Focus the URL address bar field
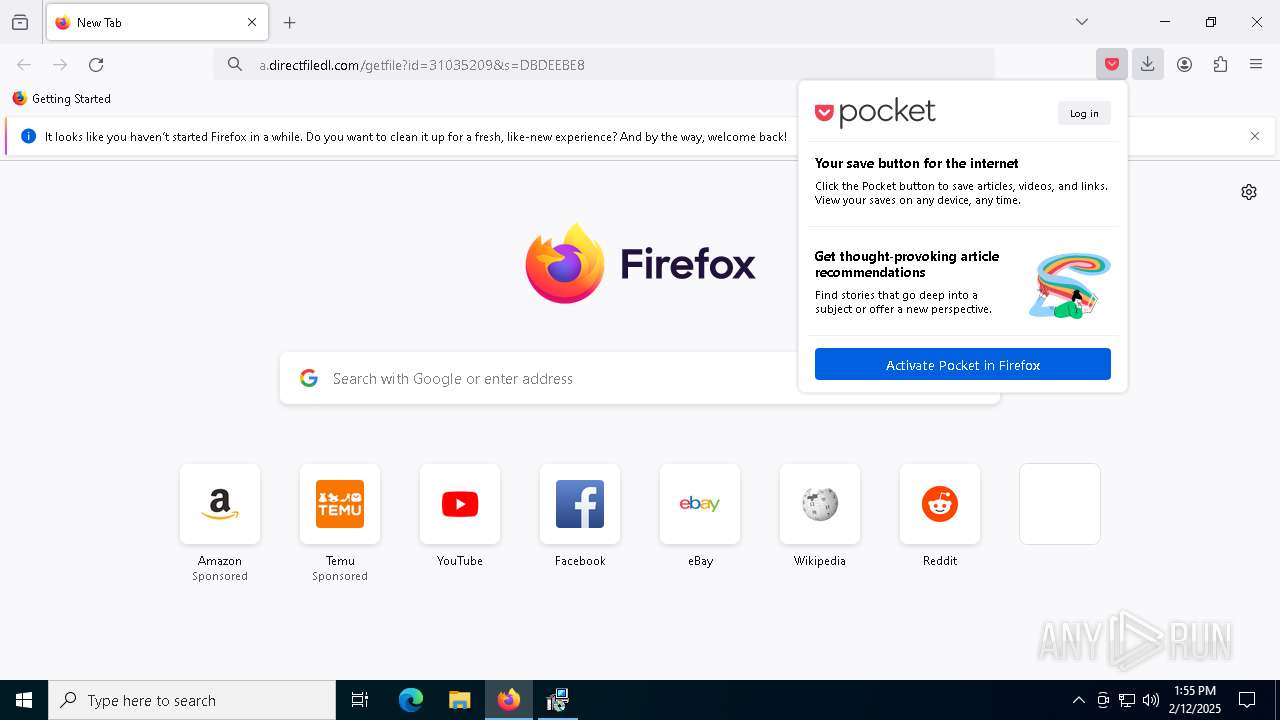1280x720 pixels. pos(604,64)
